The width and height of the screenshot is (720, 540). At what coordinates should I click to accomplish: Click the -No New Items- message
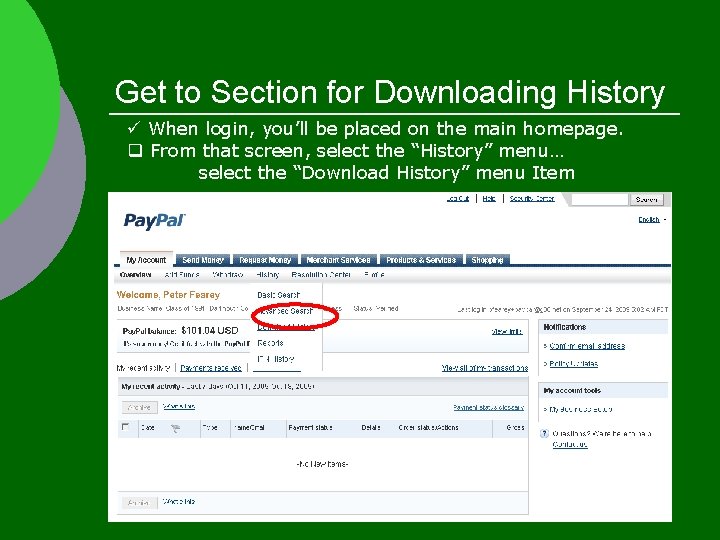pyautogui.click(x=322, y=464)
